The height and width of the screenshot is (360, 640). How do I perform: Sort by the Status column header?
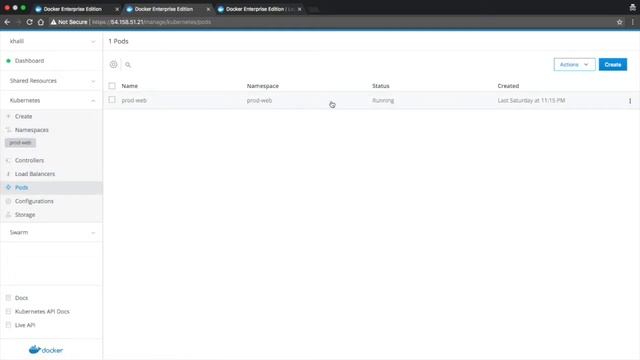(381, 86)
